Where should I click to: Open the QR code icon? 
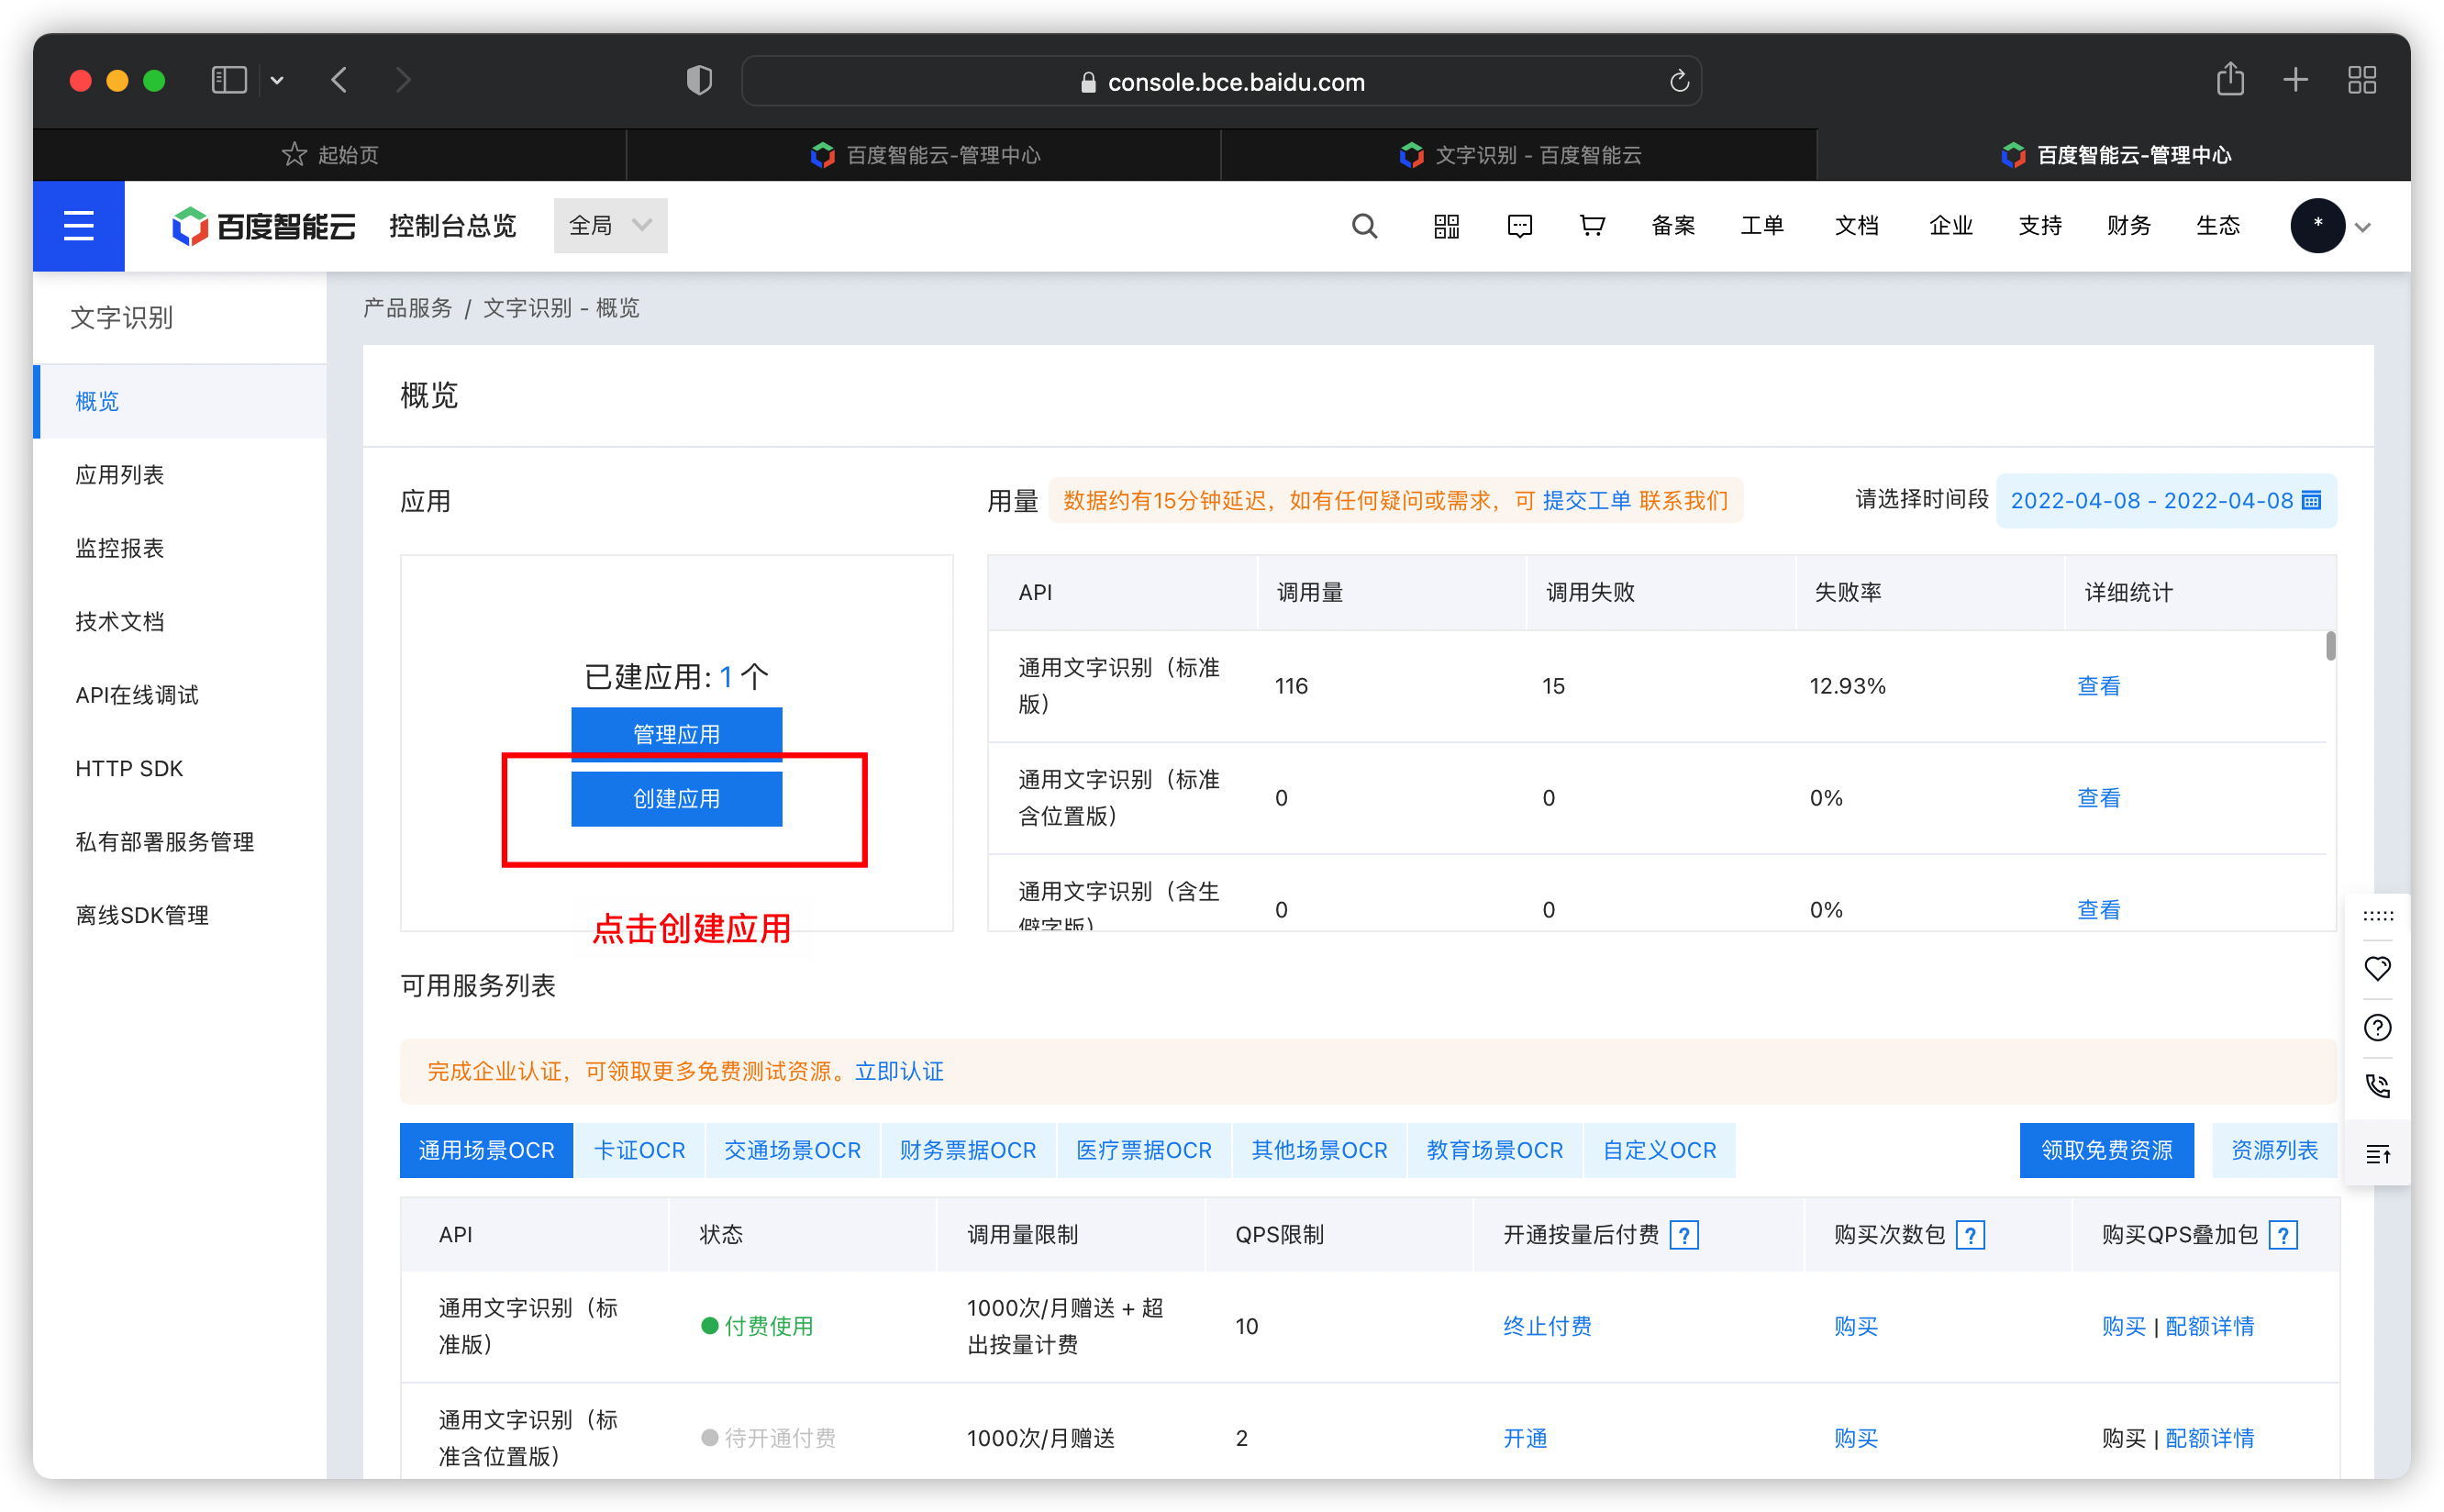pos(1446,226)
